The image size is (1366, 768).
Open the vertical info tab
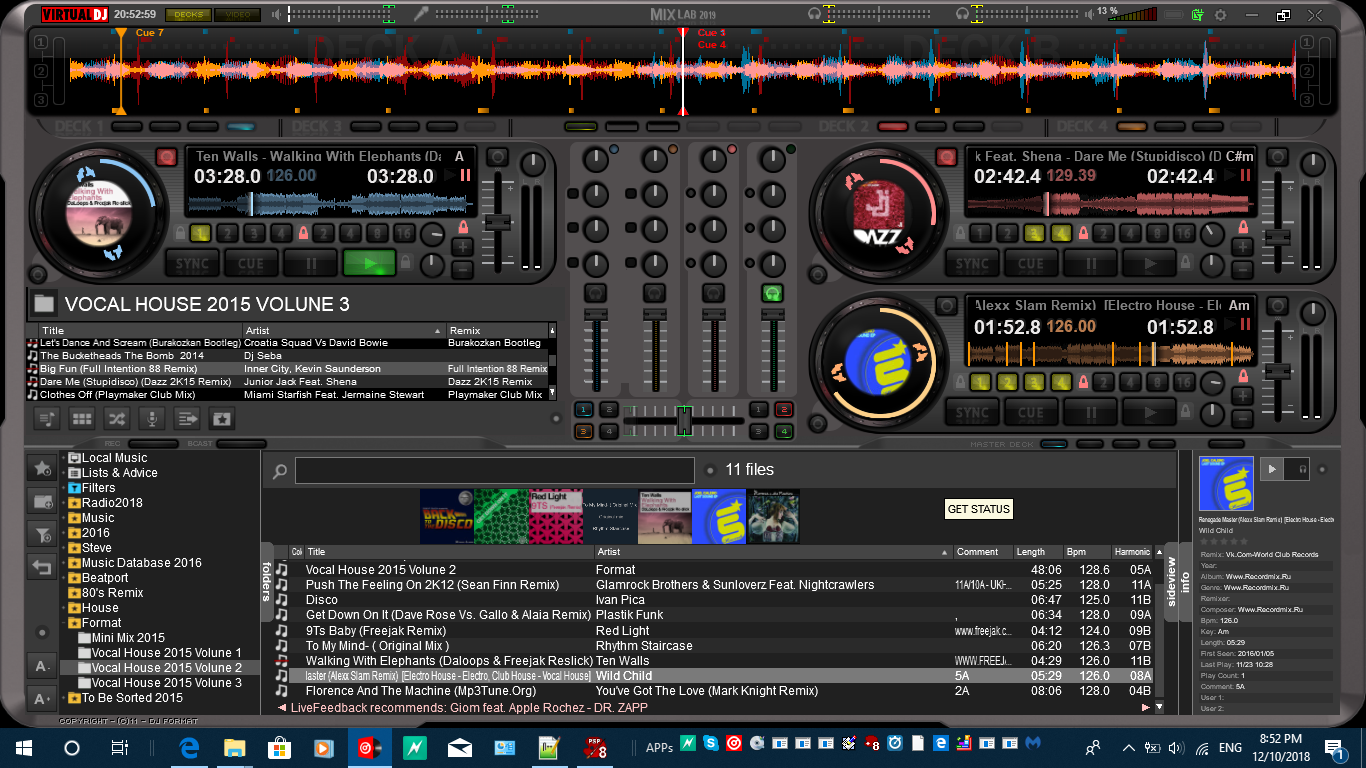[x=1186, y=582]
